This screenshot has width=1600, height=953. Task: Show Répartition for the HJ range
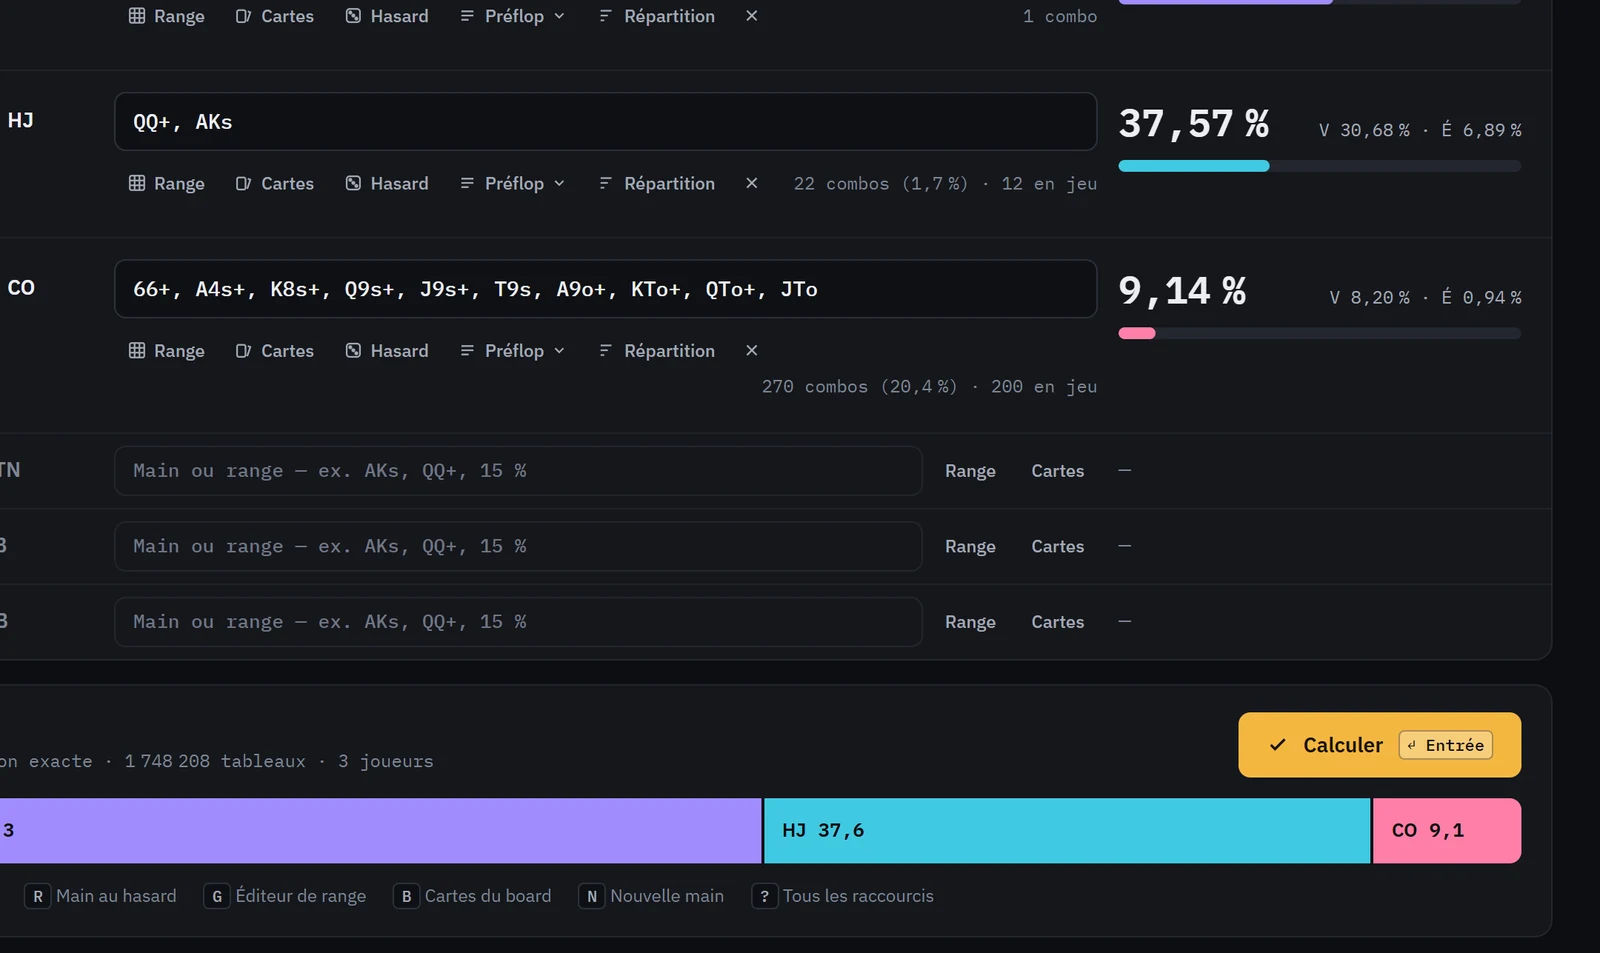tap(657, 183)
